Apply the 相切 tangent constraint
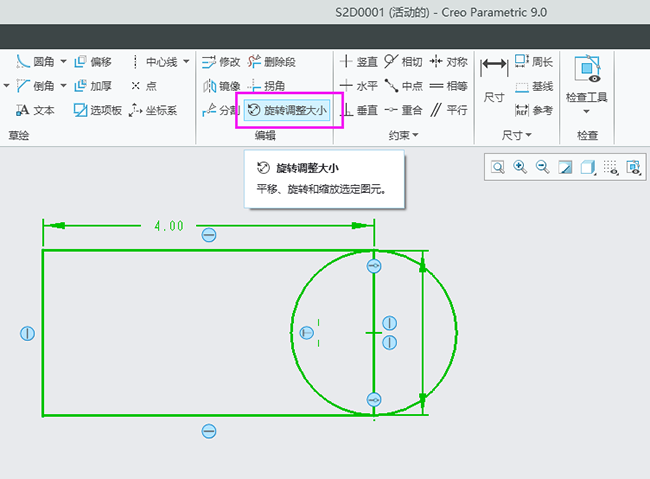Screen dimensions: 650x479 403,62
